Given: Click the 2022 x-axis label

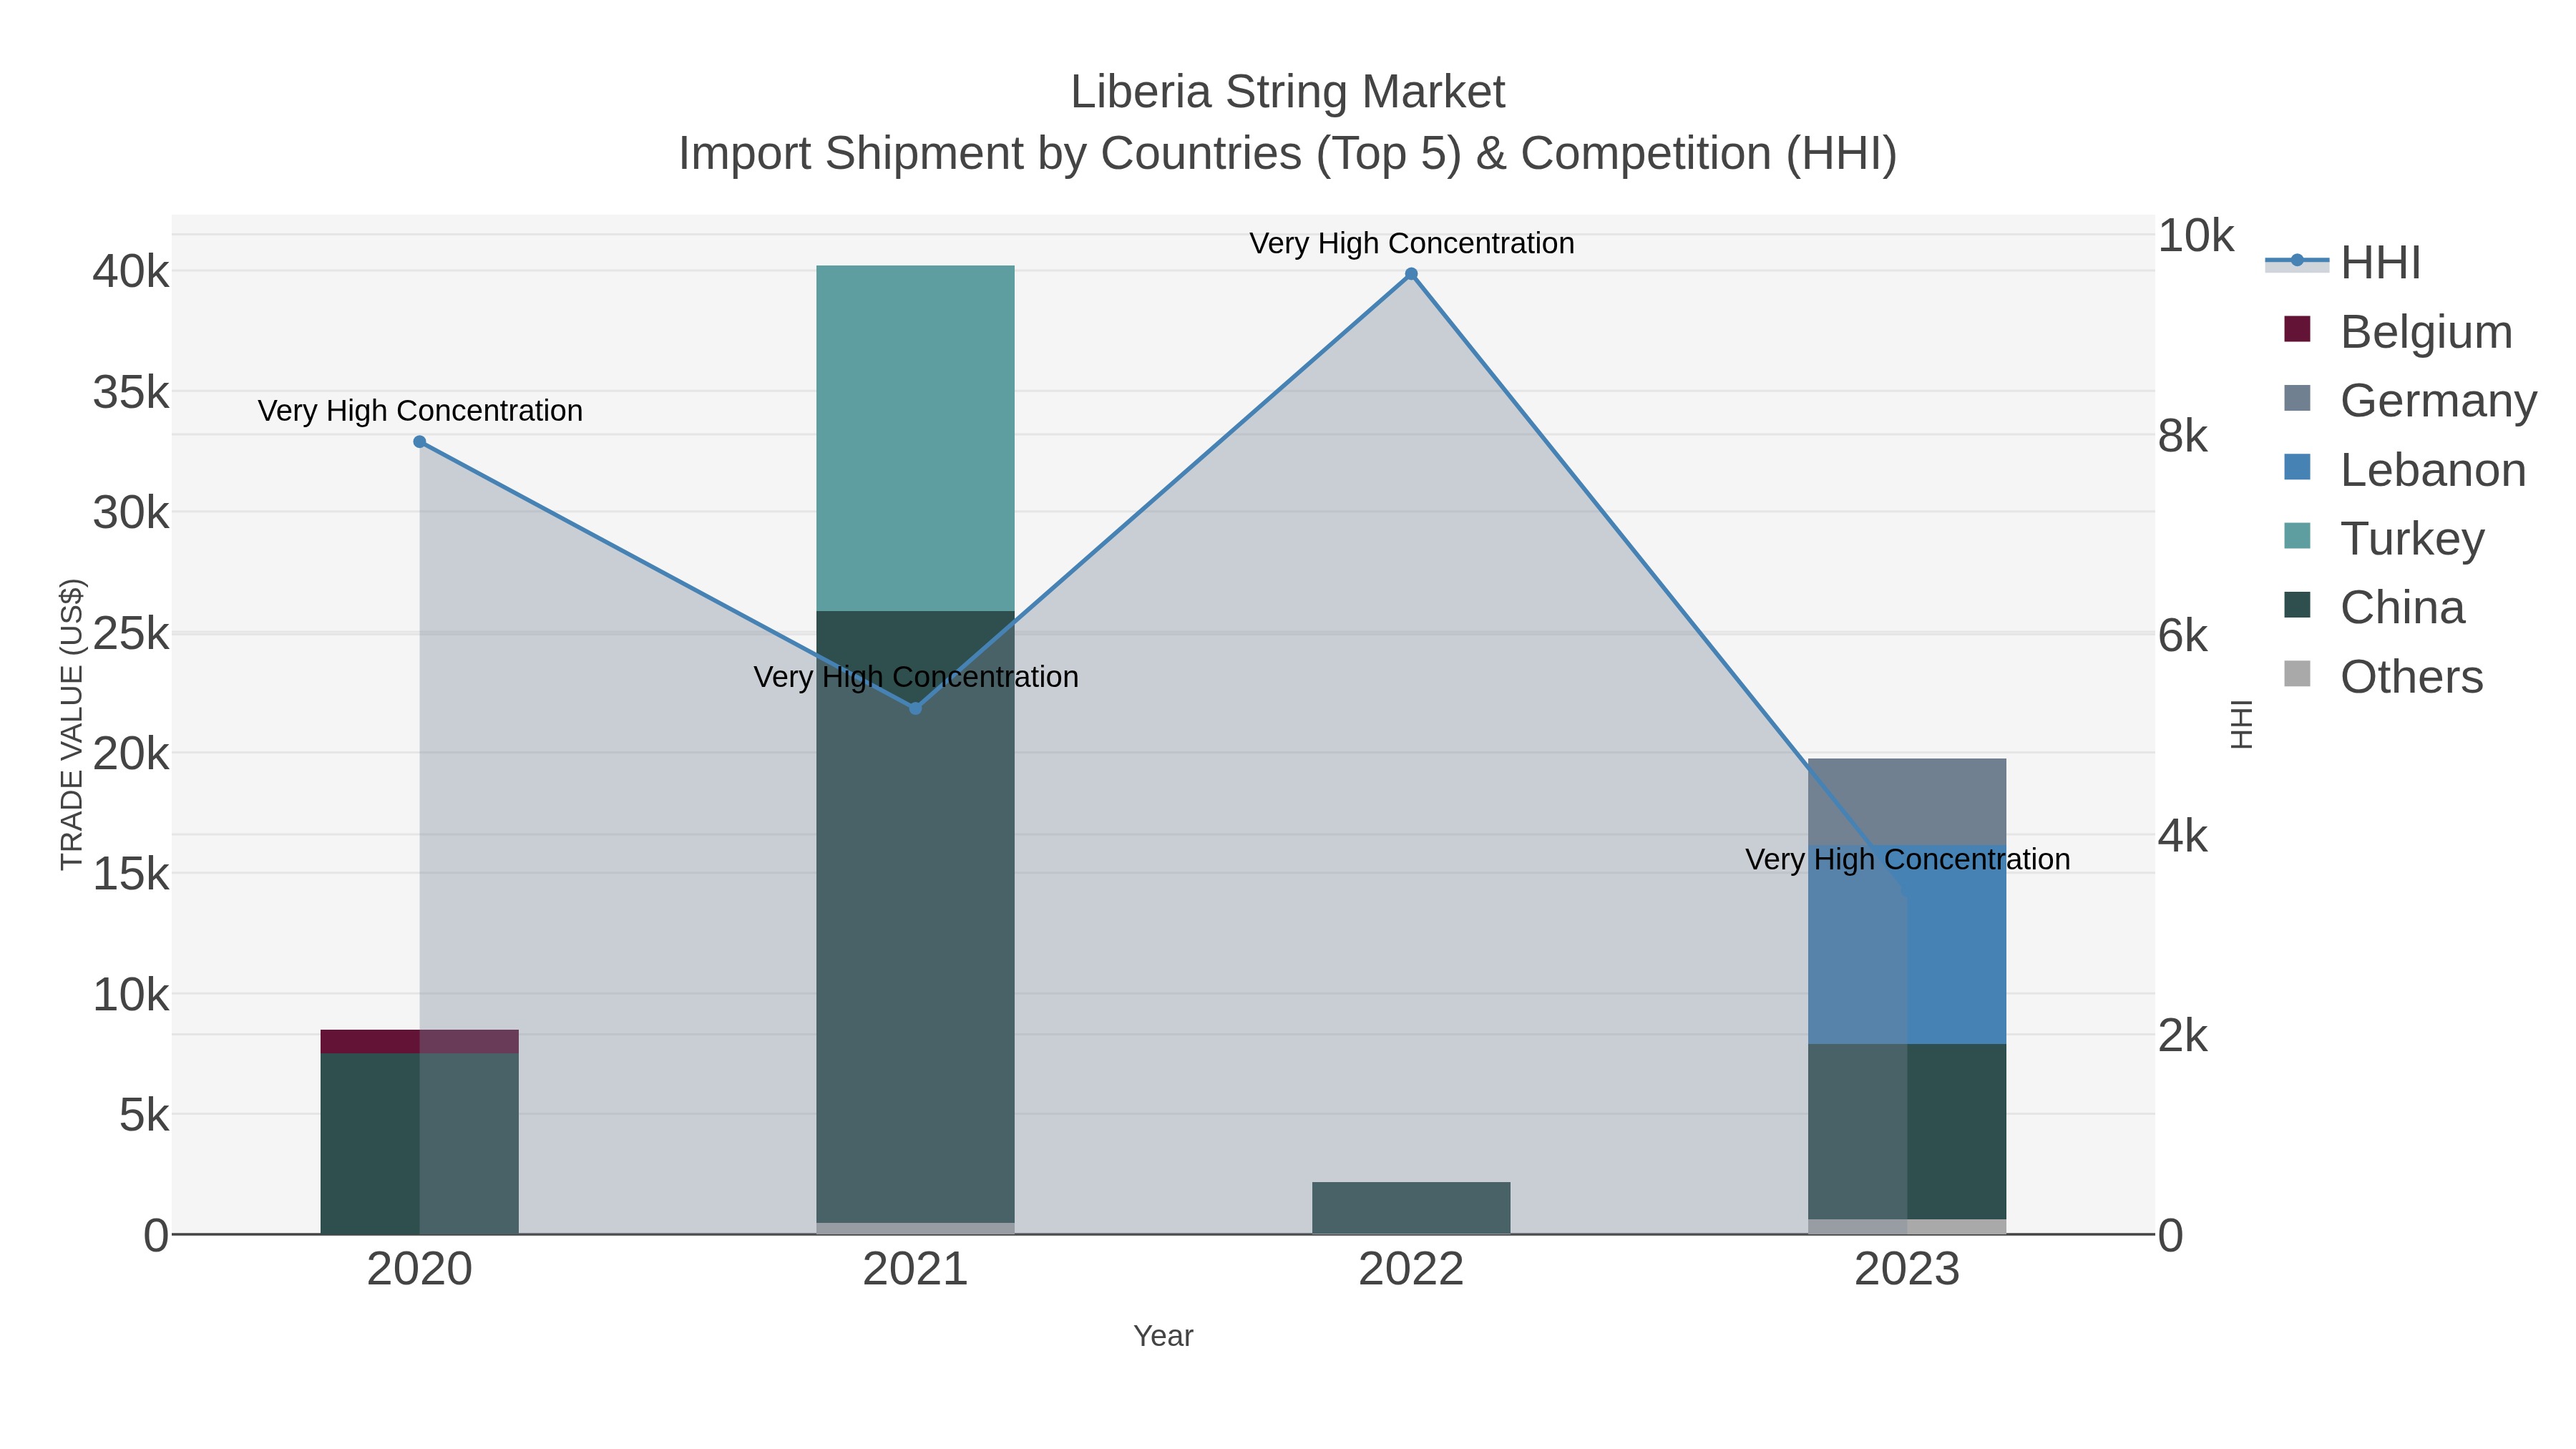Looking at the screenshot, I should click(1411, 1270).
